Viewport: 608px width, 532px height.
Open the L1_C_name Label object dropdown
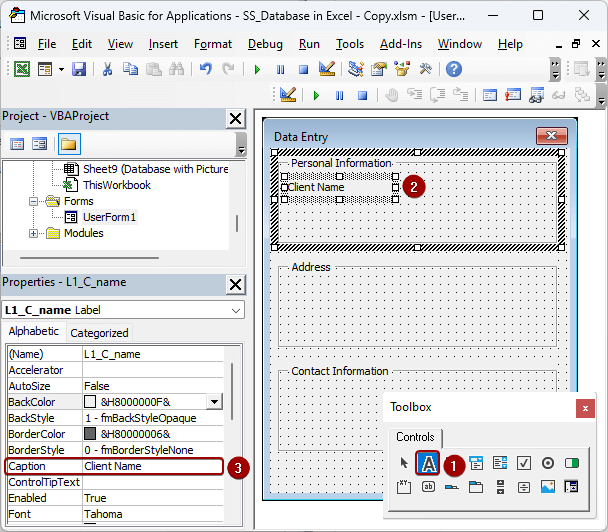click(236, 310)
